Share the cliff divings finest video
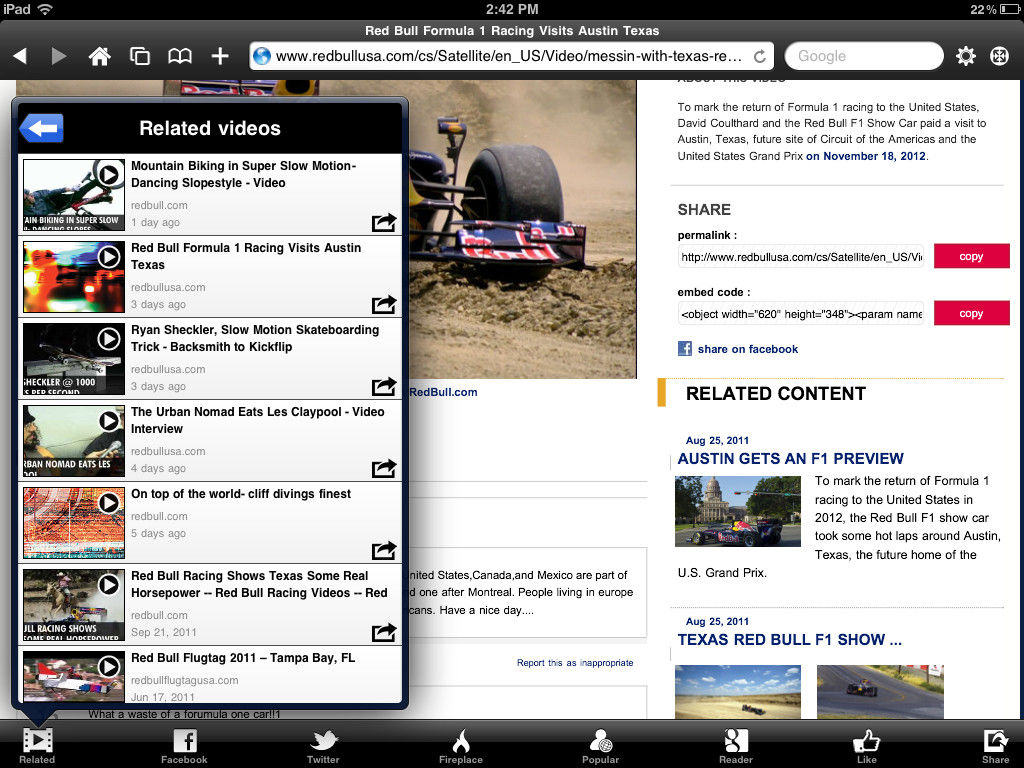Screen dimensions: 1024x768 [x=384, y=551]
